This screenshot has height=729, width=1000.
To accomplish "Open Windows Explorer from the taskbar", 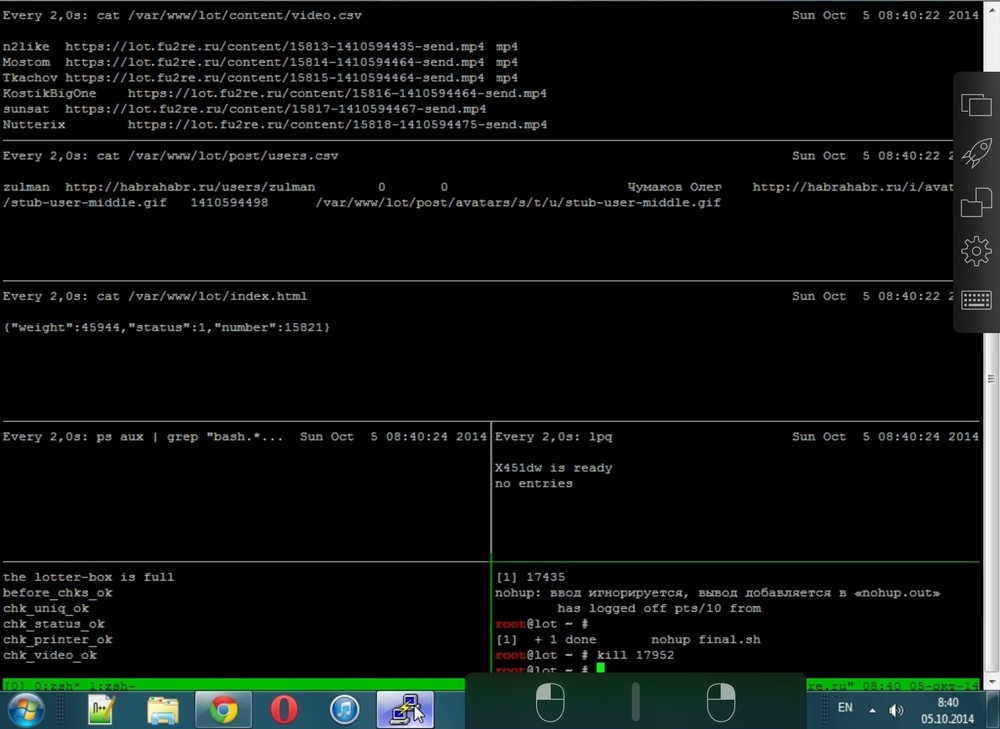I will point(163,710).
